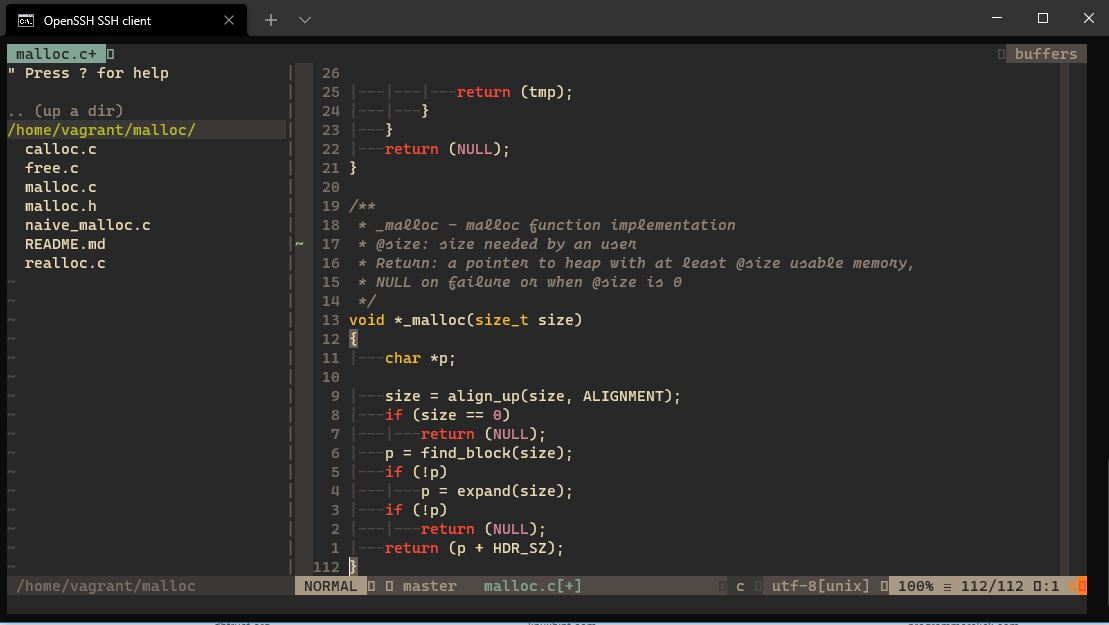
Task: Open a new terminal tab with plus button
Action: pyautogui.click(x=271, y=20)
